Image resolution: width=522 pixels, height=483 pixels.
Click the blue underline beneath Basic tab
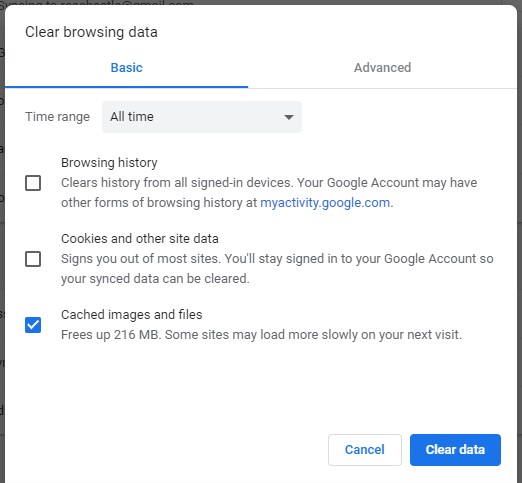(126, 87)
